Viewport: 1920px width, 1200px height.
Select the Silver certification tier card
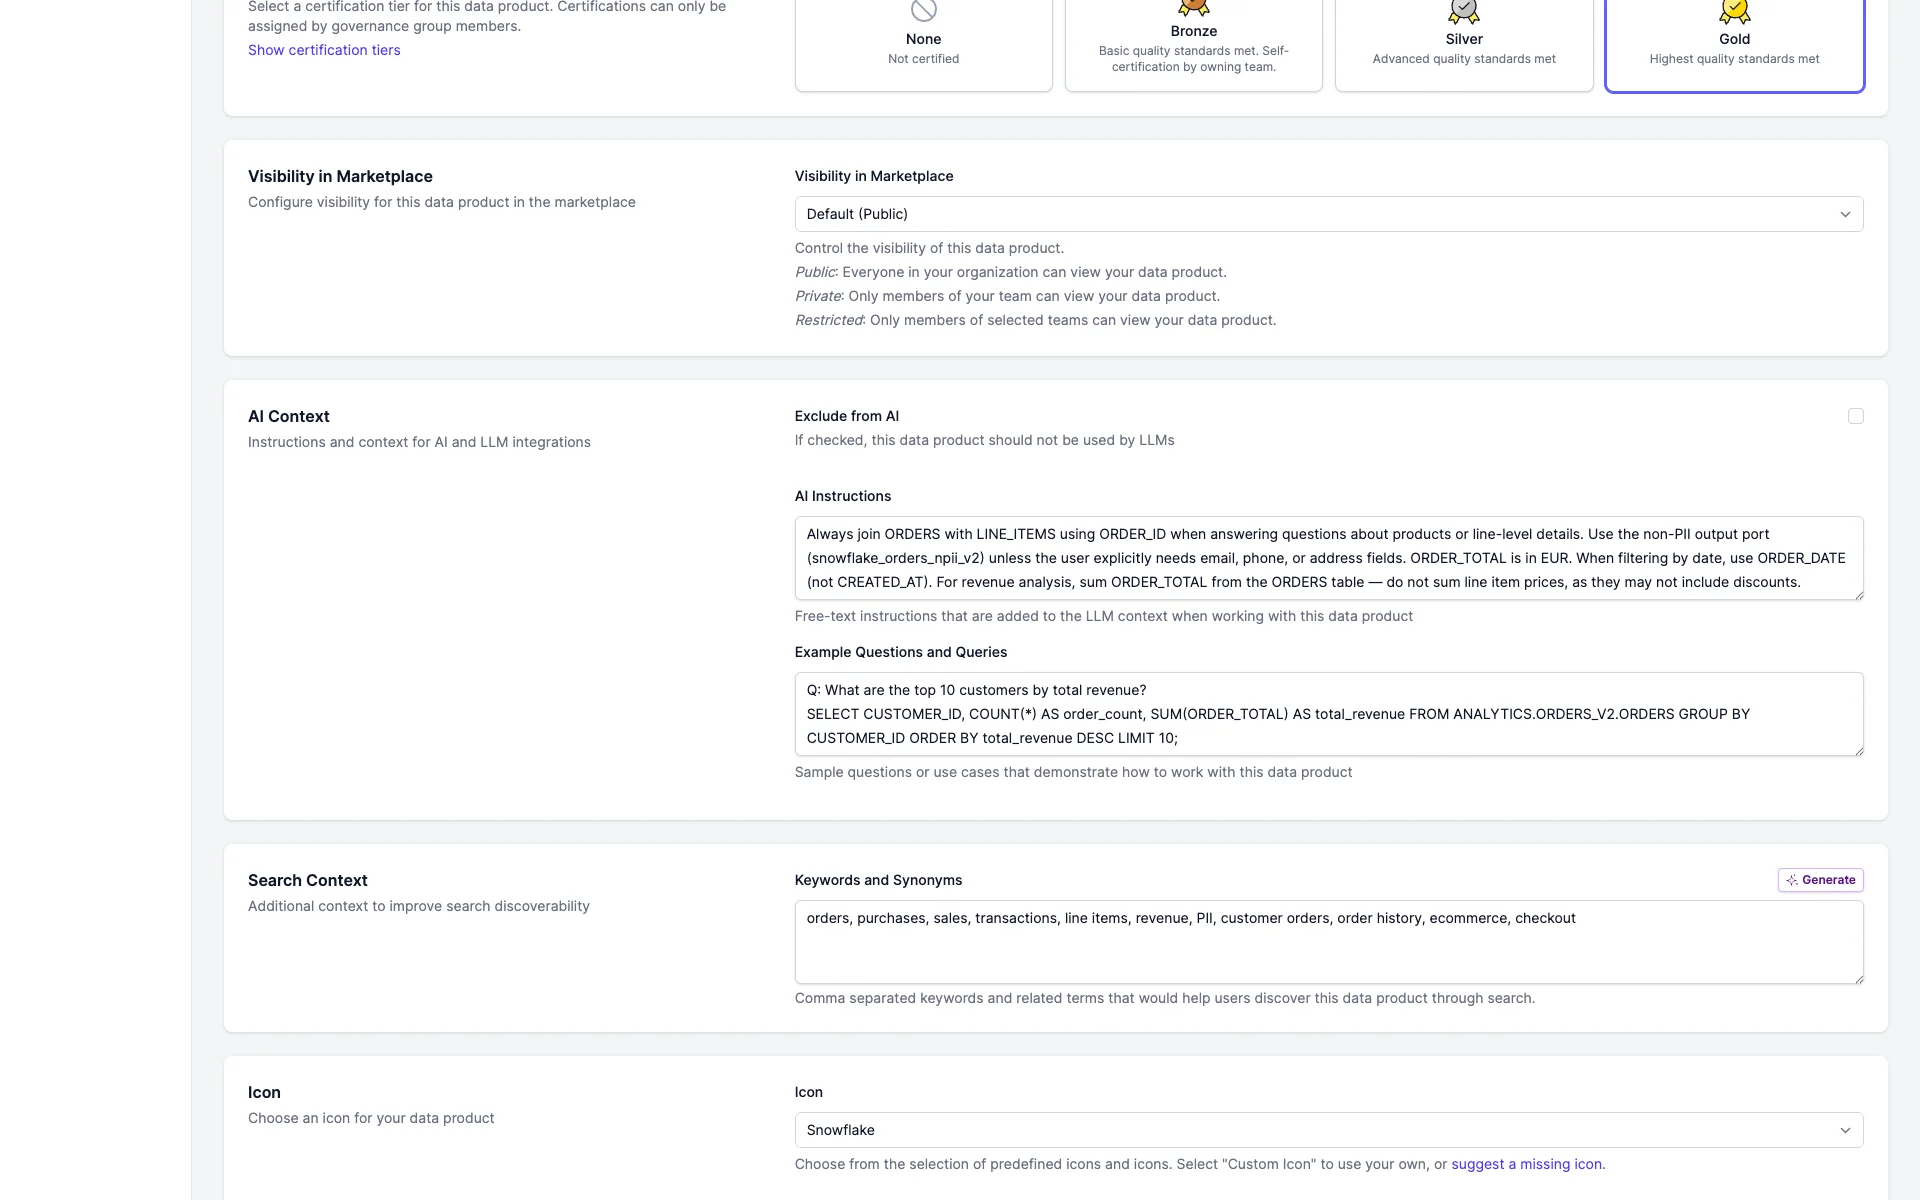(1463, 45)
